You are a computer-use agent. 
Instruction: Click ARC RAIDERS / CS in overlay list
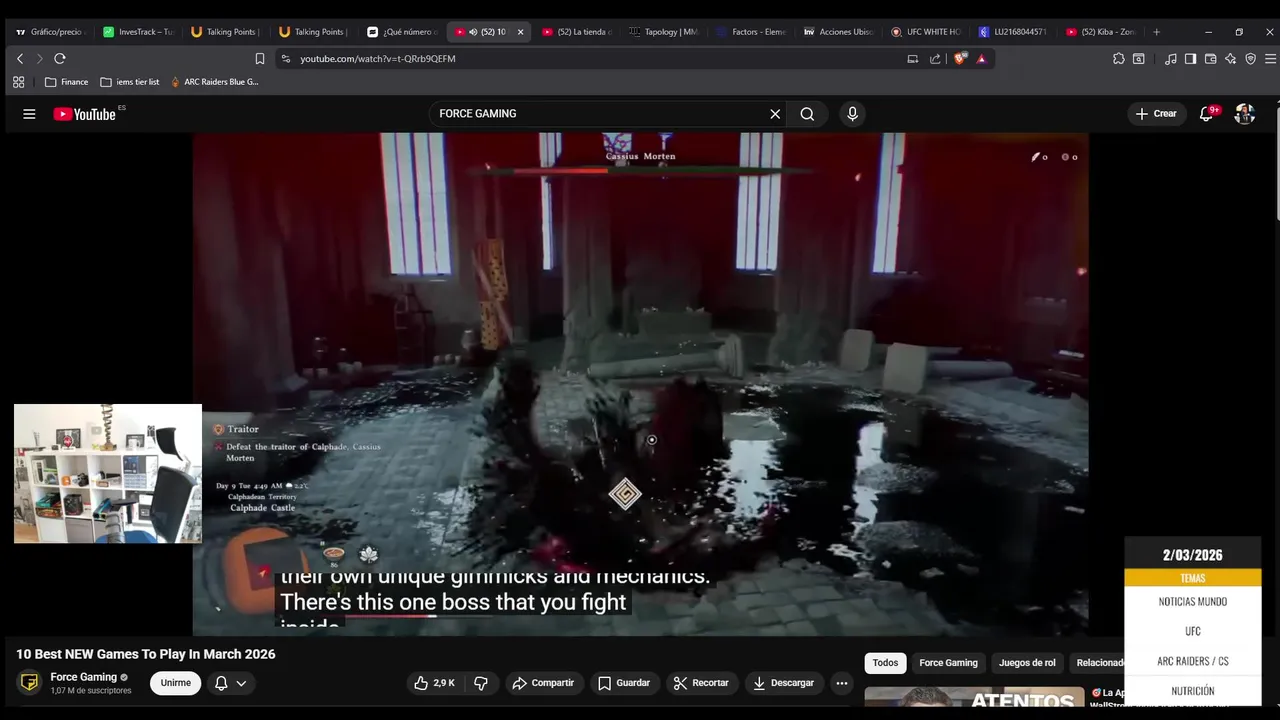1192,661
